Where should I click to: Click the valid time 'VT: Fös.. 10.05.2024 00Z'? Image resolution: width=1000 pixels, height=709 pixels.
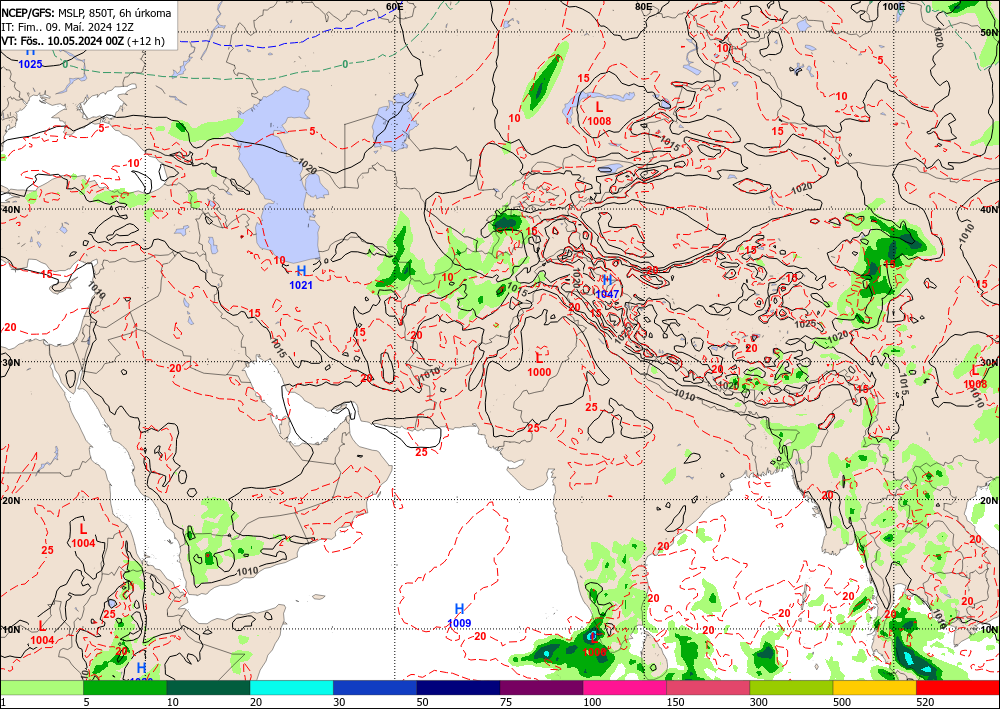[62, 41]
